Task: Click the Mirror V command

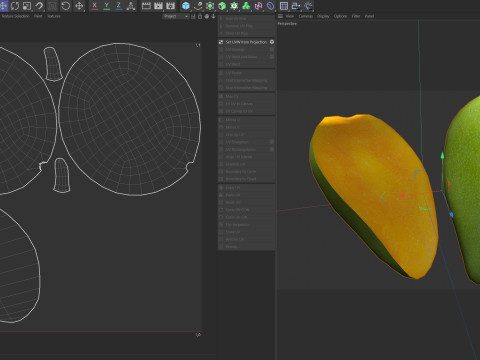Action: pos(246,127)
